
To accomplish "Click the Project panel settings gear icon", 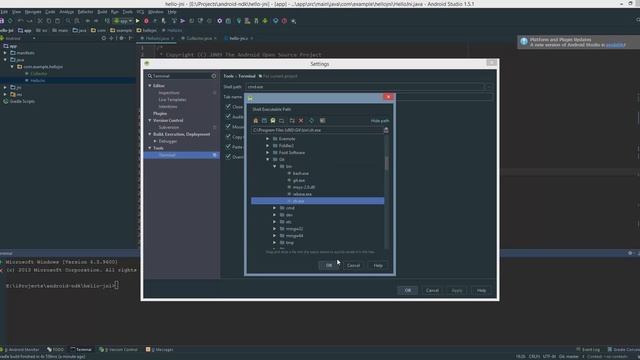I will (x=121, y=38).
